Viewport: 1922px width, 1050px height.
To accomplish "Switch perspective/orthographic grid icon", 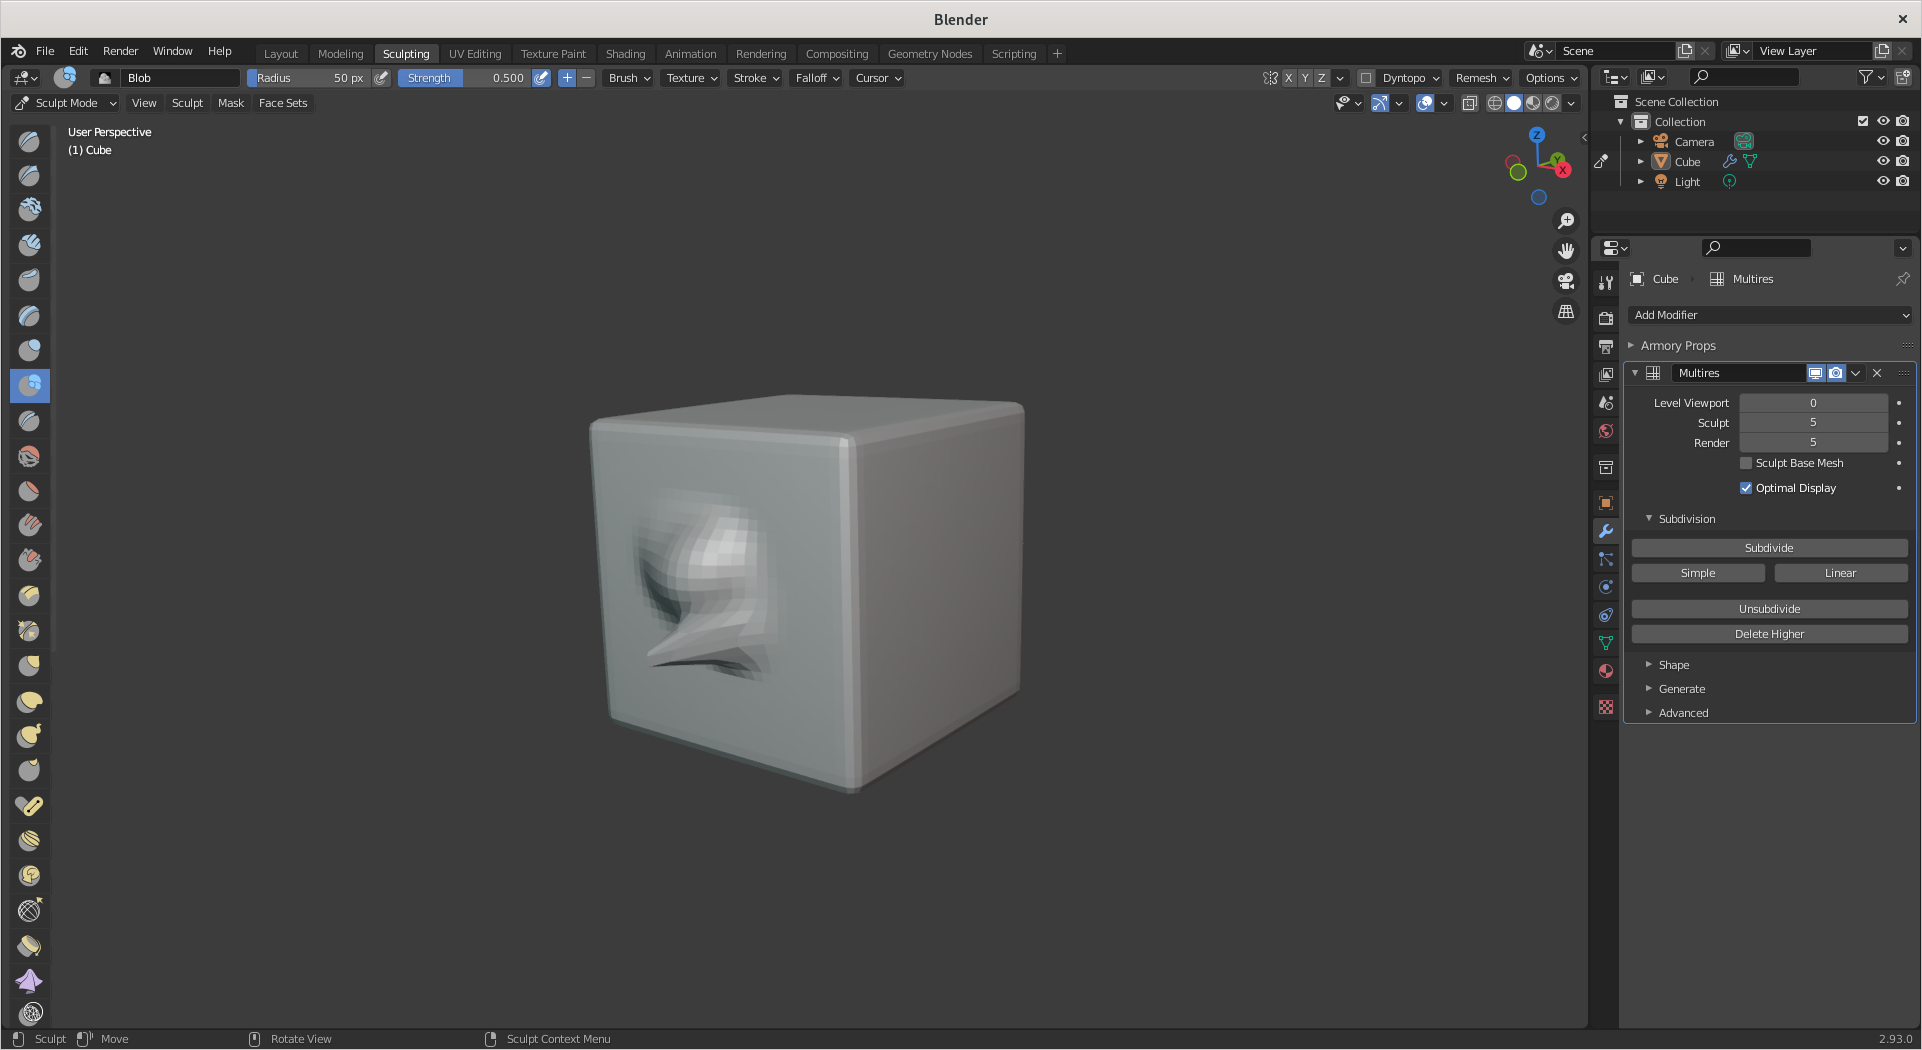I will [x=1566, y=312].
